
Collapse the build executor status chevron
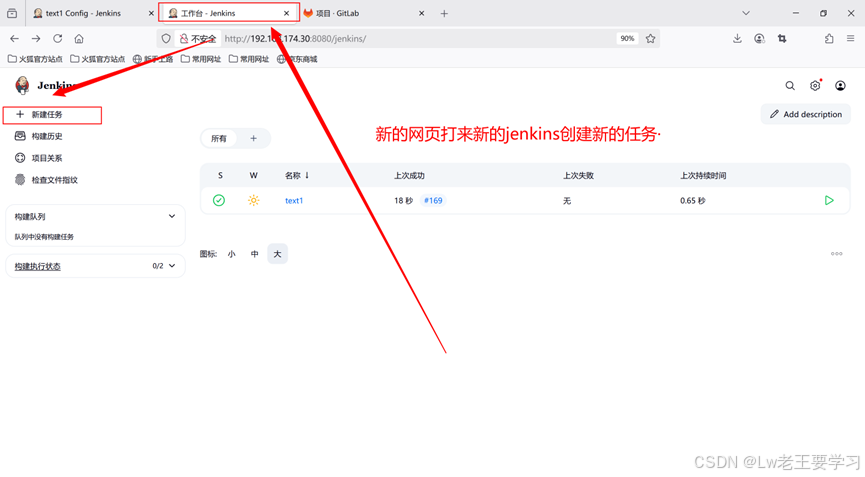(172, 266)
